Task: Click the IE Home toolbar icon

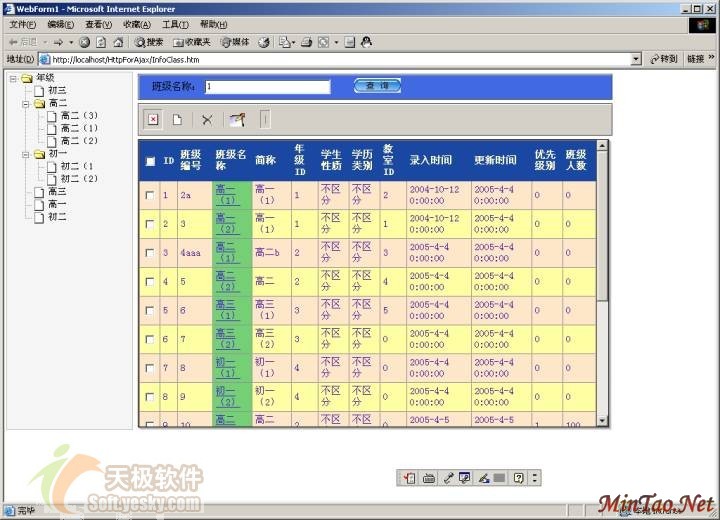Action: [118, 42]
